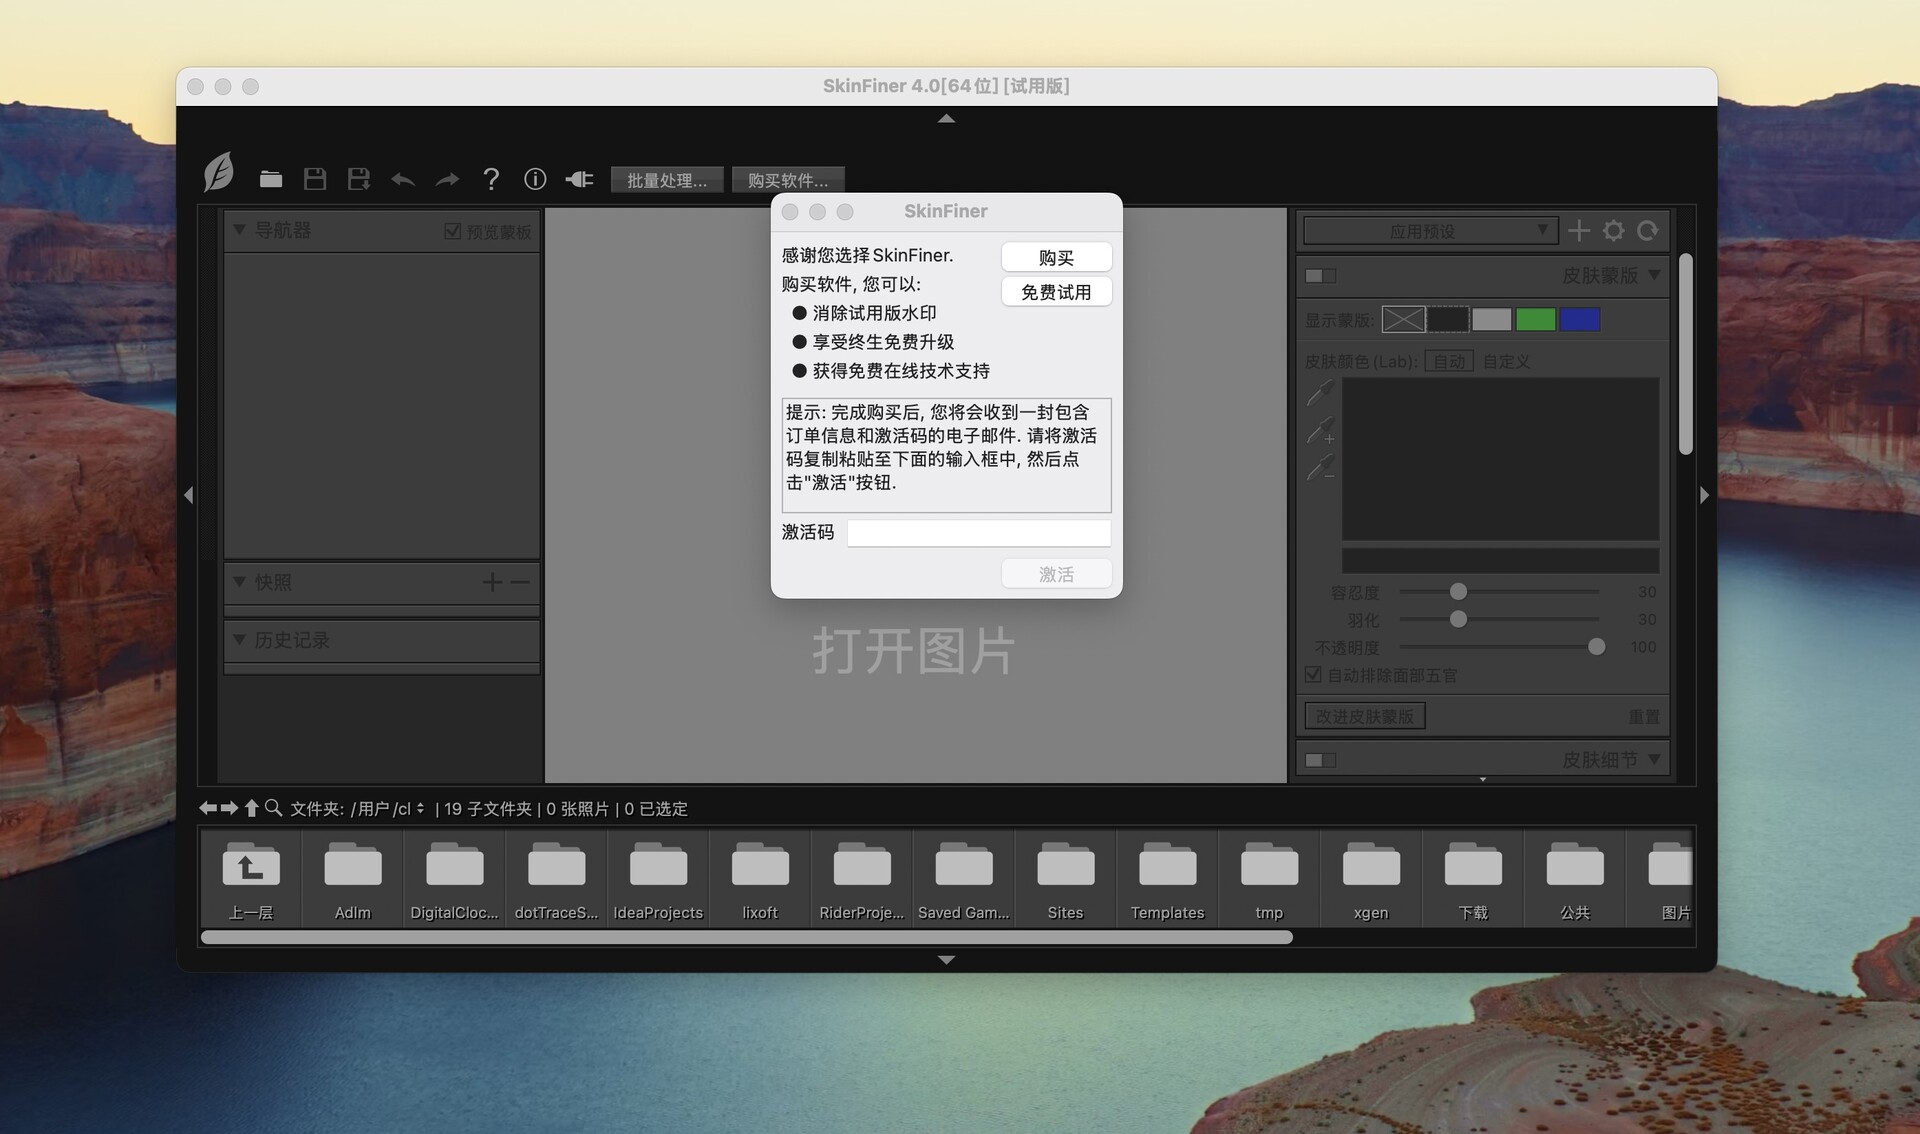Open preset settings via the gear icon
Image resolution: width=1920 pixels, height=1134 pixels.
click(x=1613, y=231)
